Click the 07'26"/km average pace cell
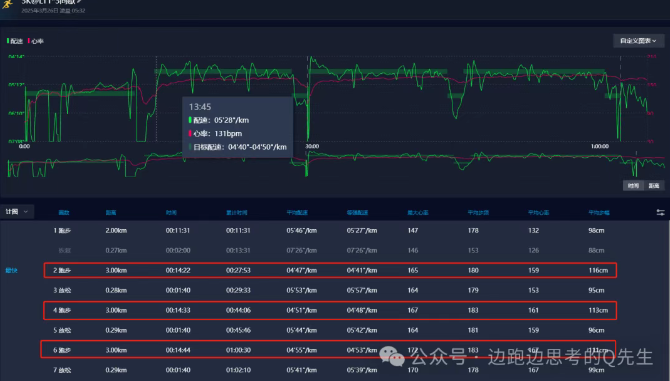Screen dimensions: 670x381 click(x=302, y=250)
